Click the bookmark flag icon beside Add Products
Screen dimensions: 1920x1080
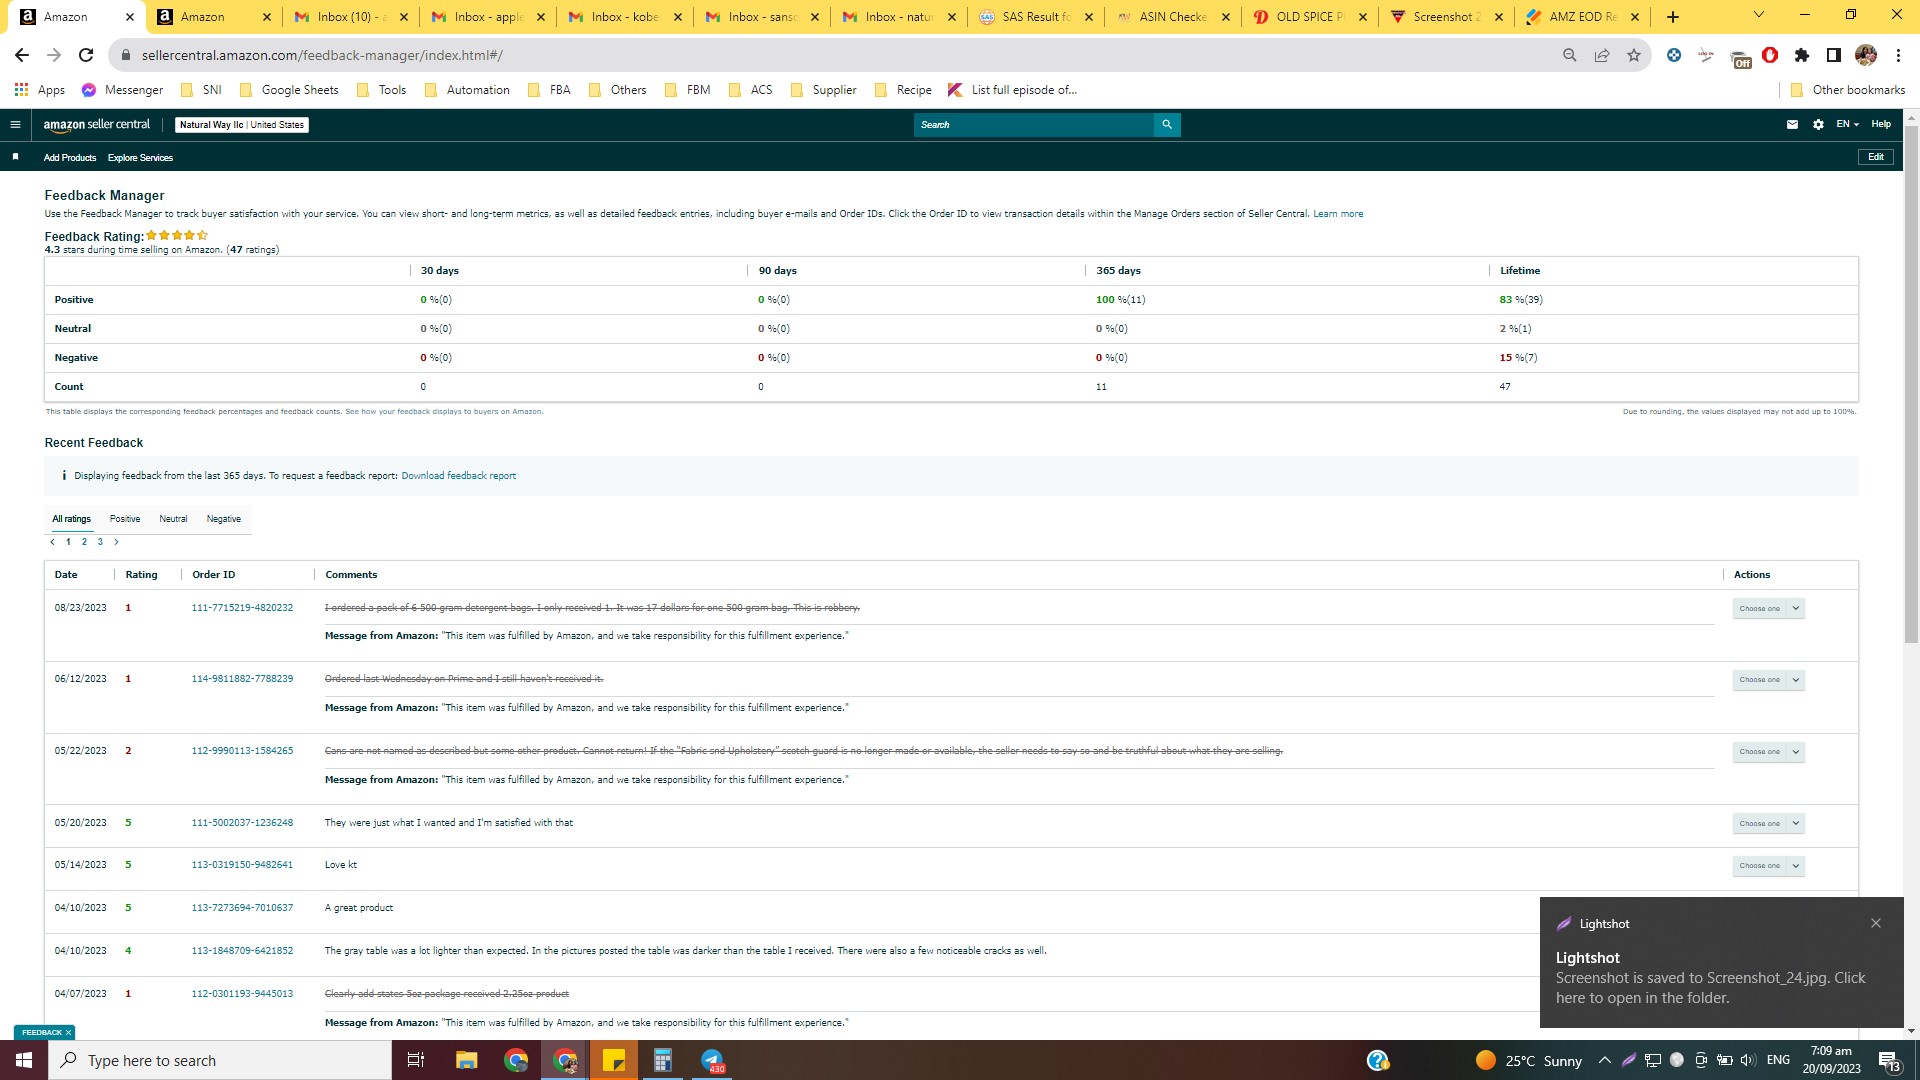tap(15, 157)
